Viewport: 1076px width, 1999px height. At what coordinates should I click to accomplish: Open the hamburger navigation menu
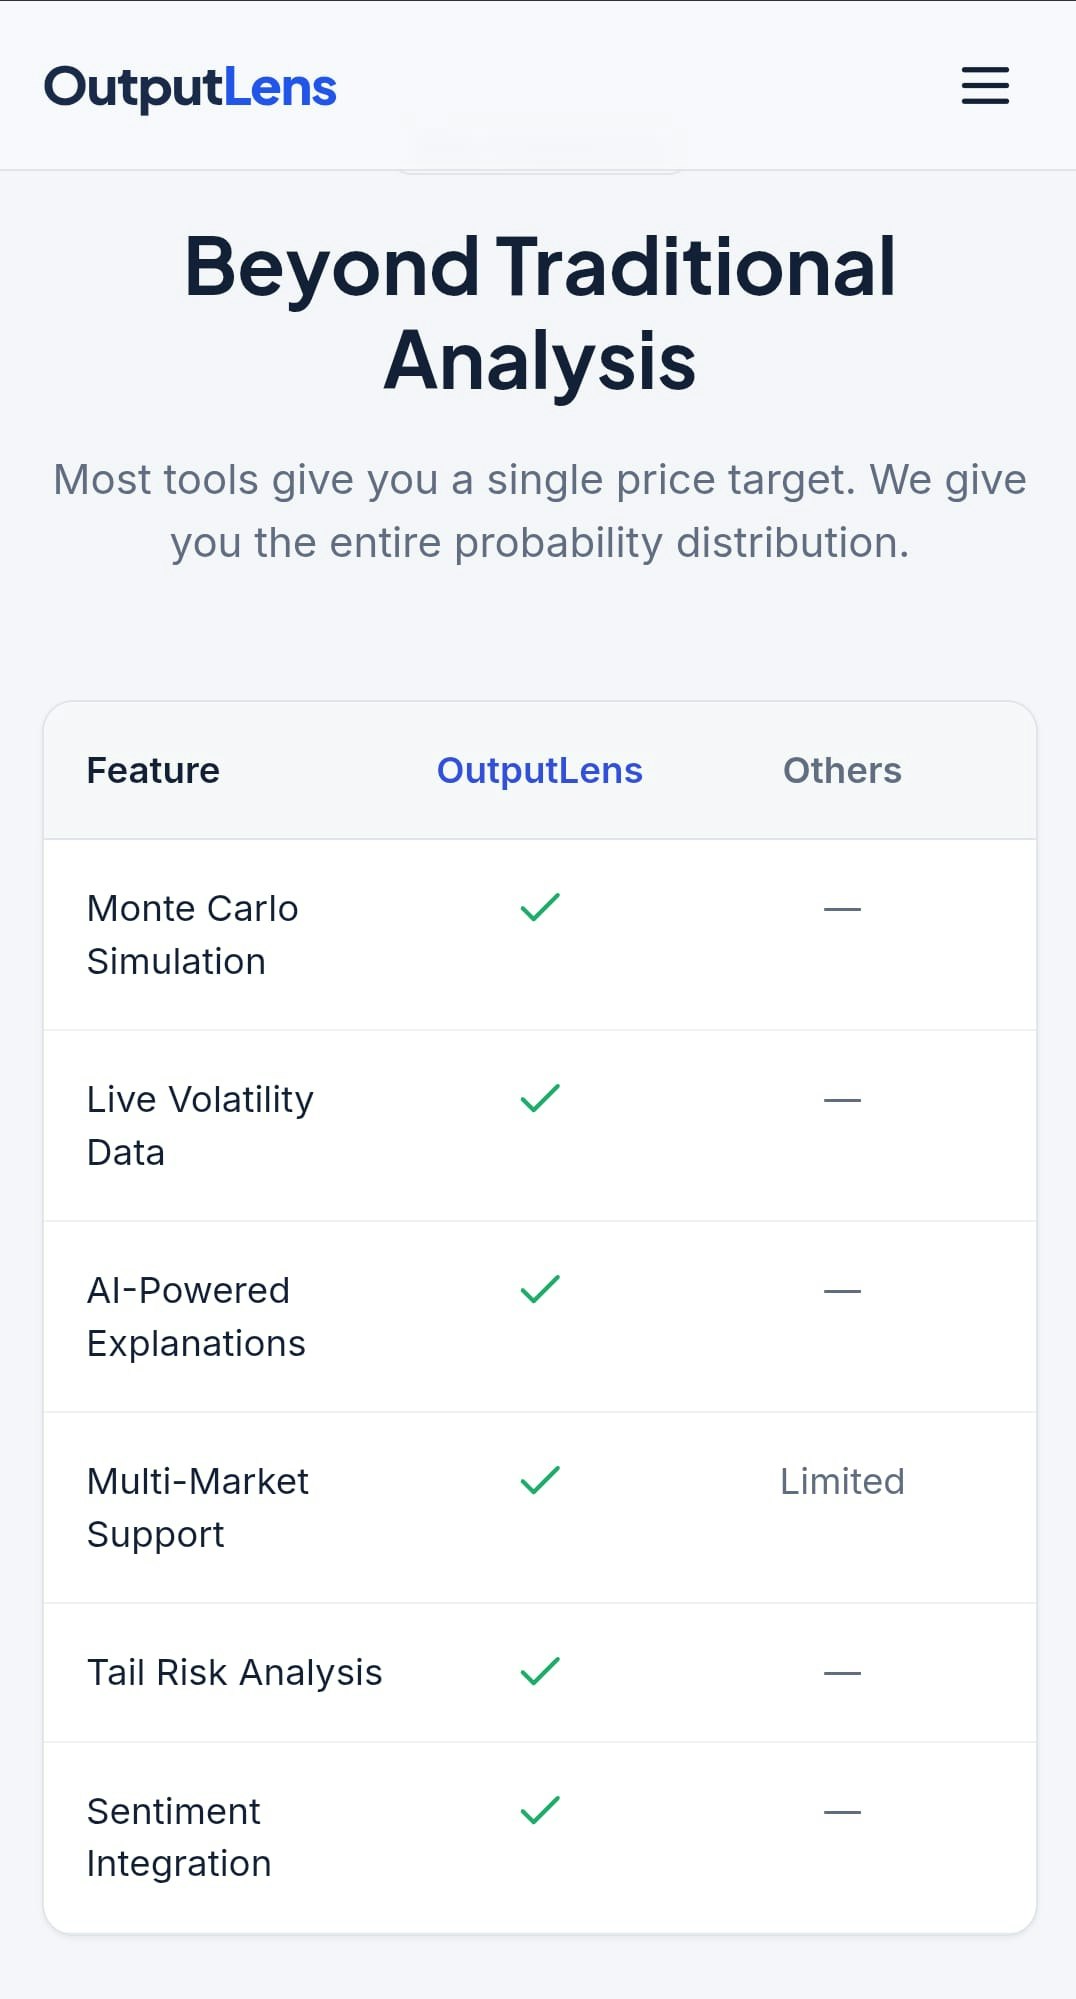[983, 87]
